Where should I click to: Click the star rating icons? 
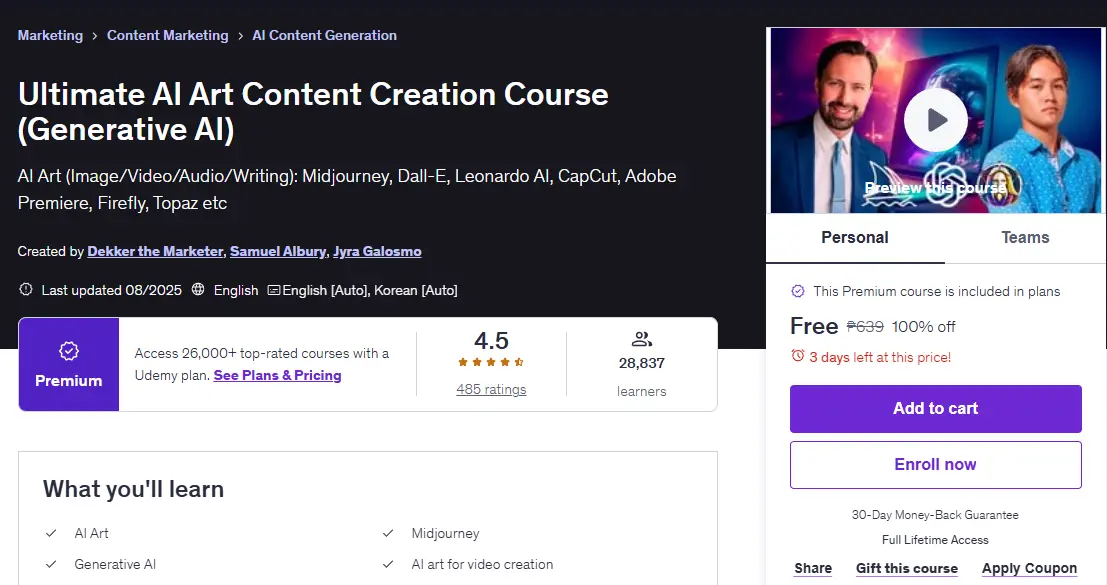(491, 362)
